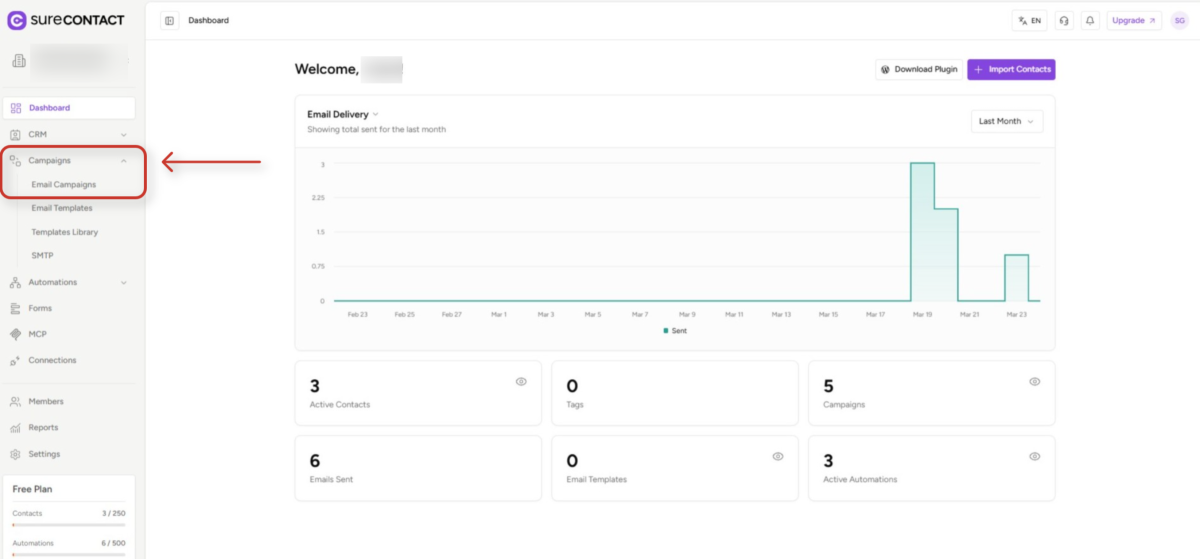Image resolution: width=1200 pixels, height=559 pixels.
Task: Click the Tags stat card
Action: coord(675,394)
